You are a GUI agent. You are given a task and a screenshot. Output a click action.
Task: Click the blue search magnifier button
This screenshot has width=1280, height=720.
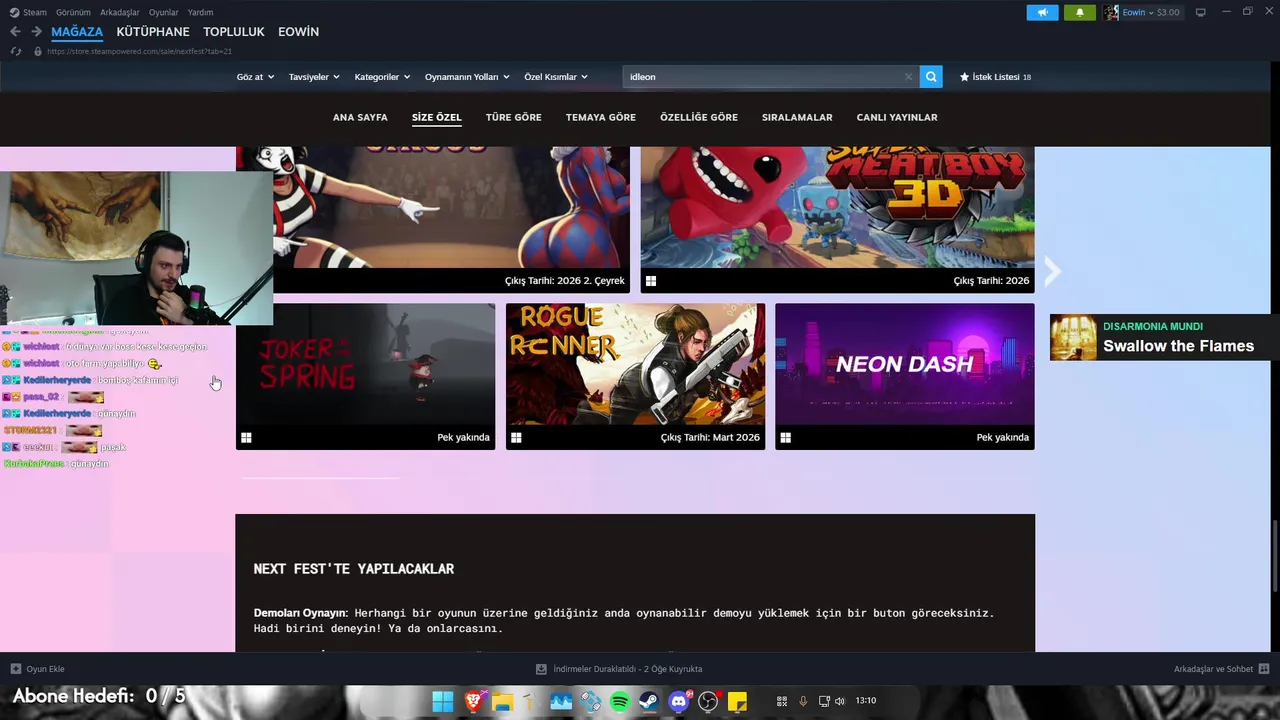(931, 76)
